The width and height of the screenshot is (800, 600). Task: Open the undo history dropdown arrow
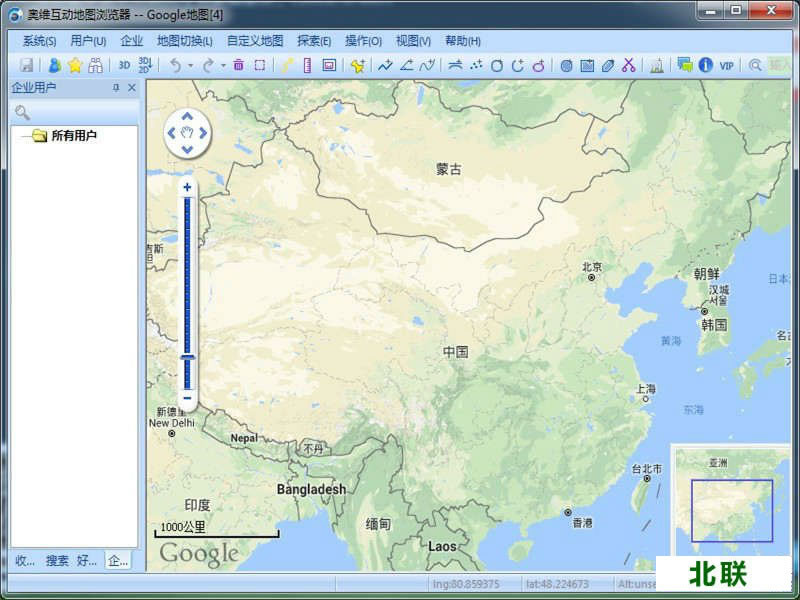(190, 66)
